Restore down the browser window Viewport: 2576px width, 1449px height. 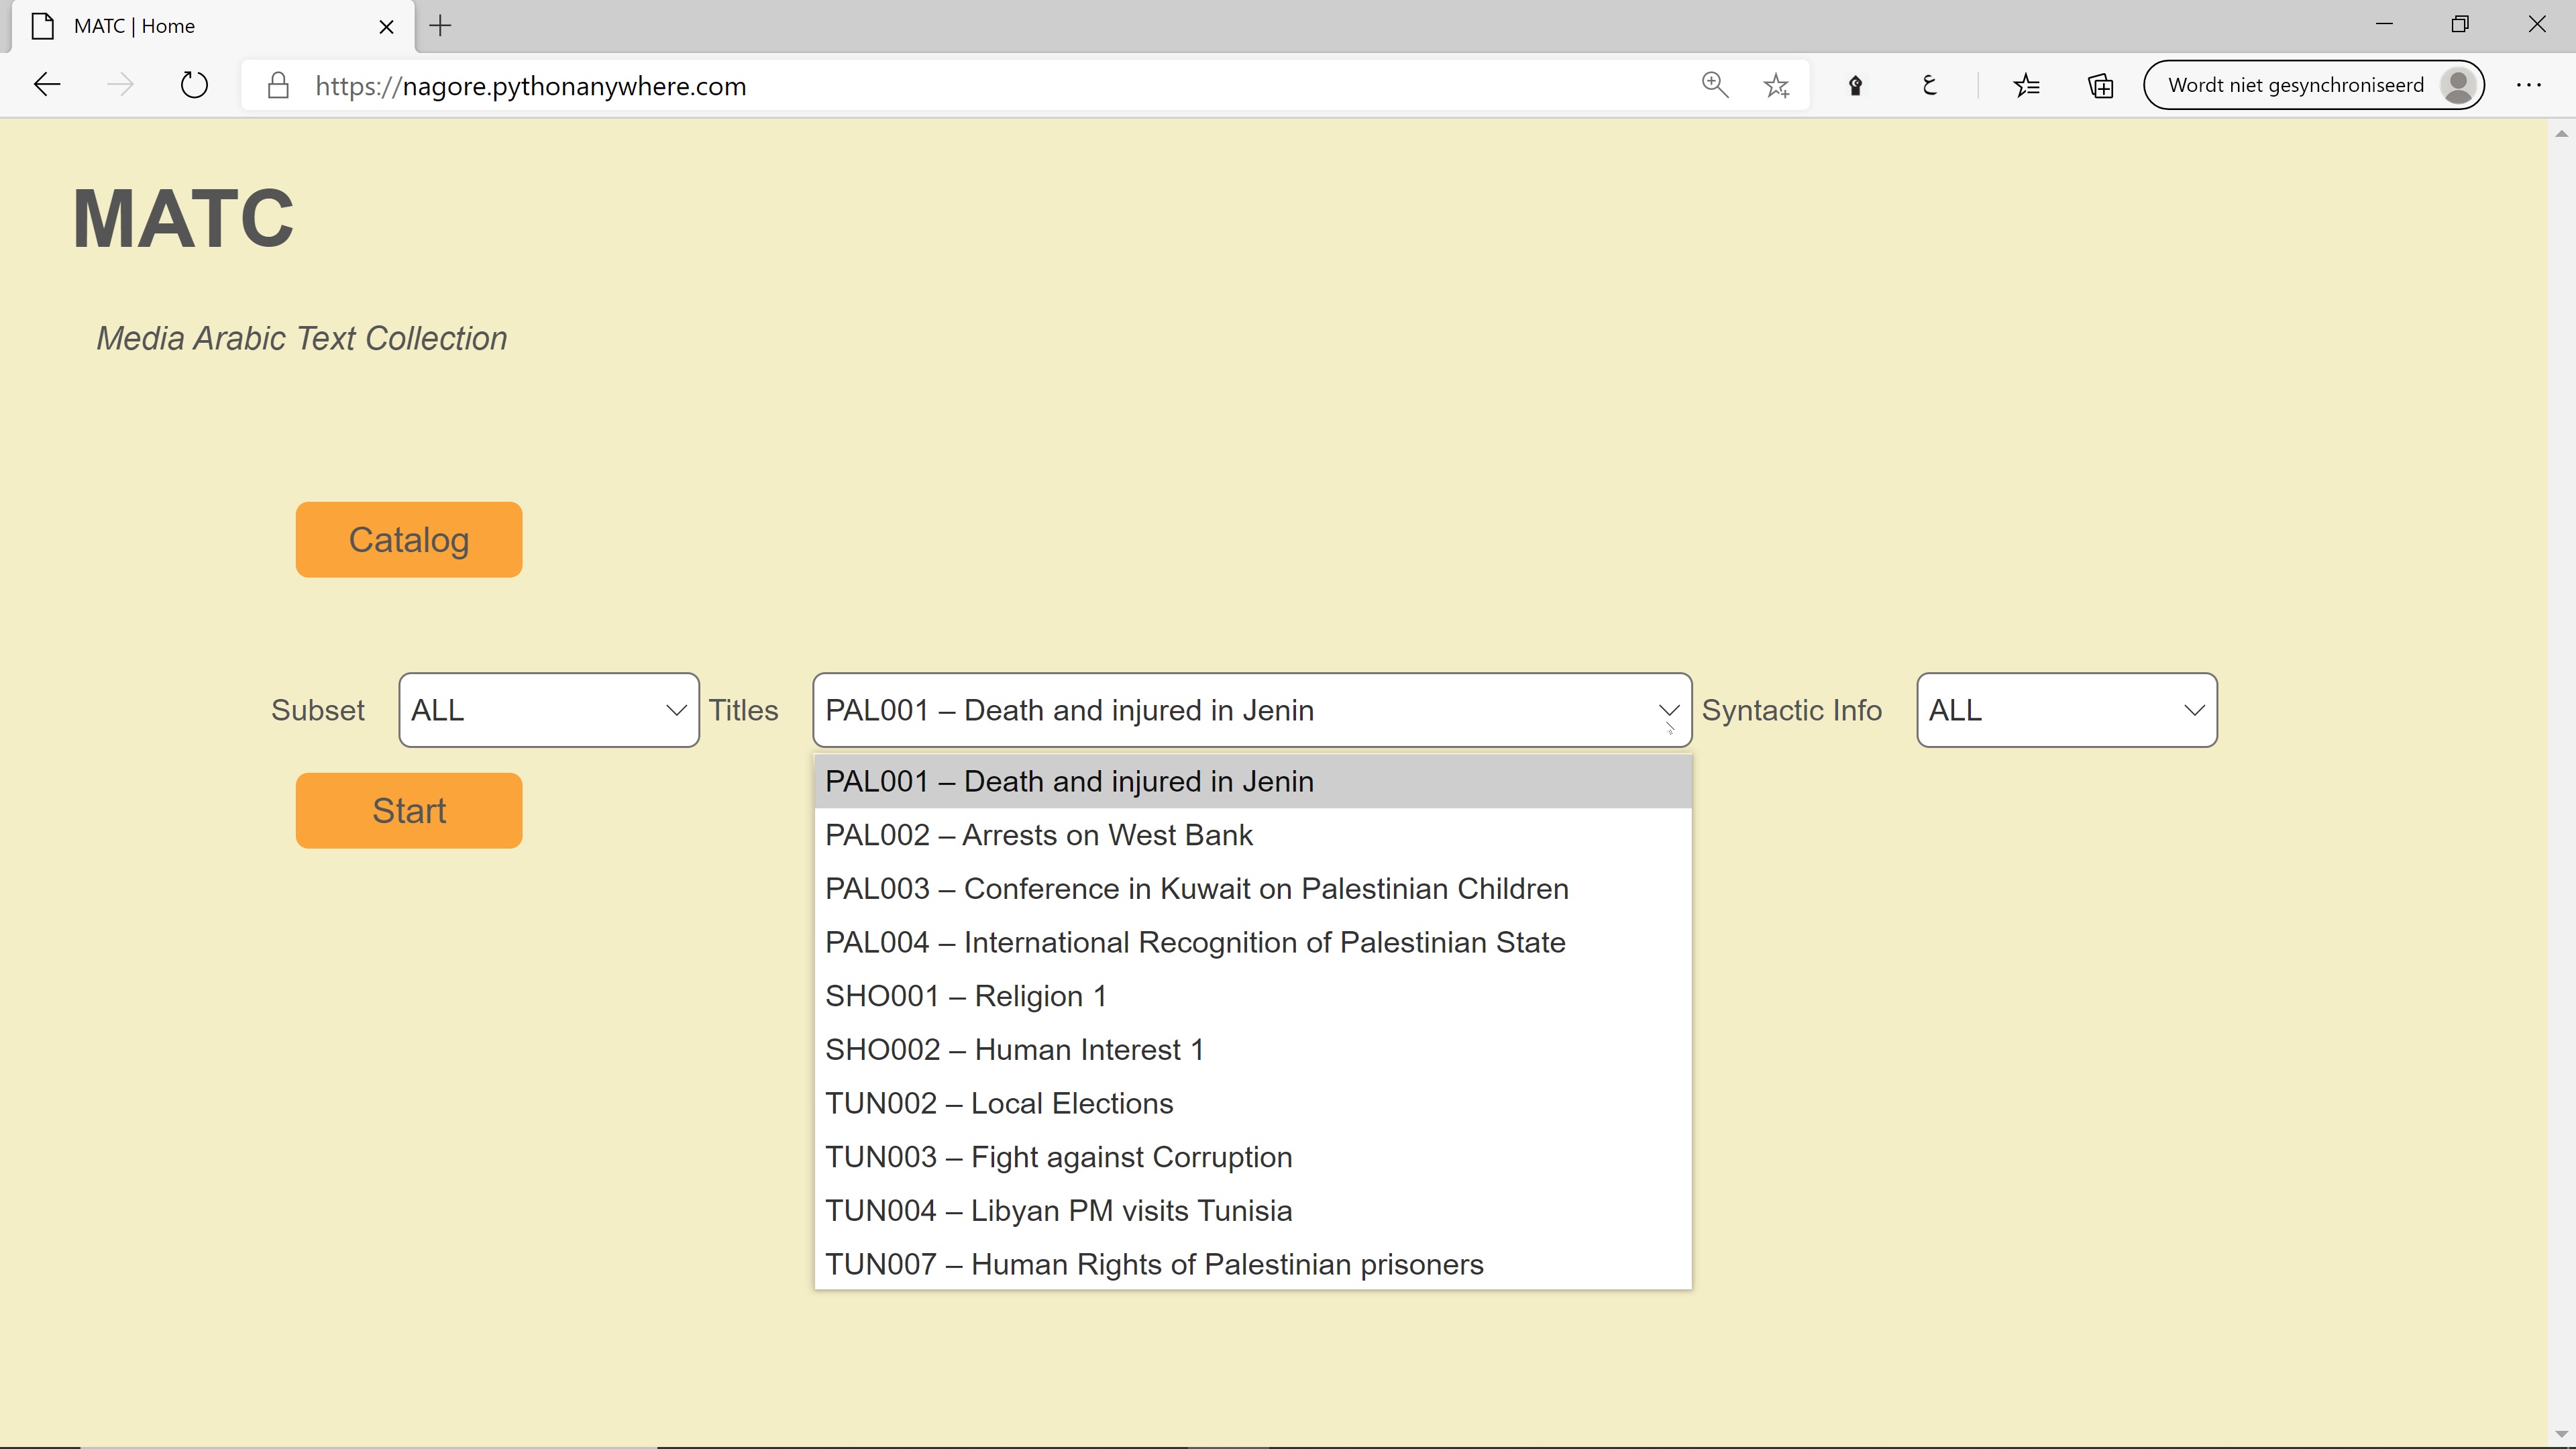coord(2460,24)
